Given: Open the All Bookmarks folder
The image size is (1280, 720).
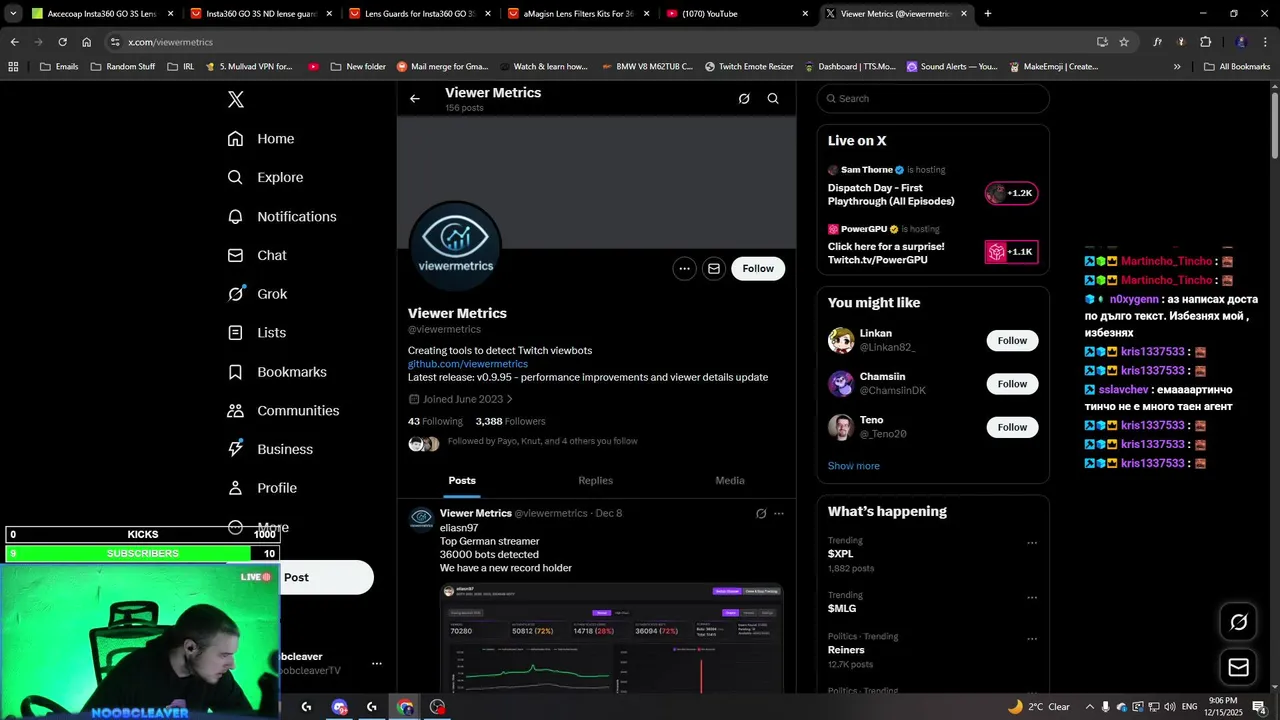Looking at the screenshot, I should click(x=1237, y=67).
